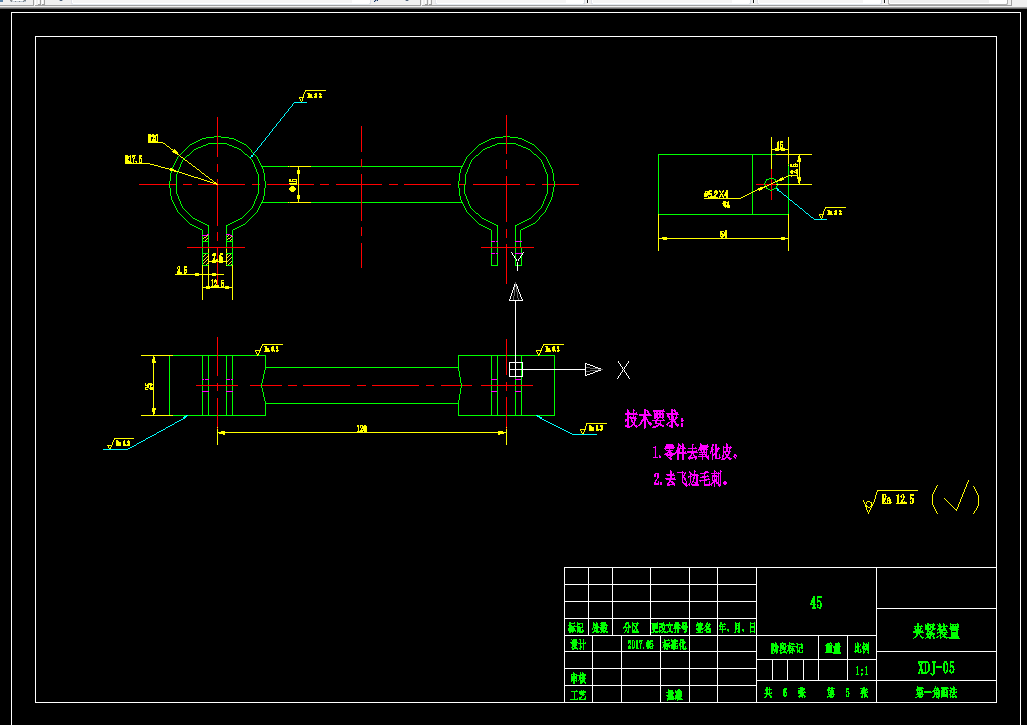Click the scale value '1:1'
This screenshot has height=725, width=1027.
point(862,671)
